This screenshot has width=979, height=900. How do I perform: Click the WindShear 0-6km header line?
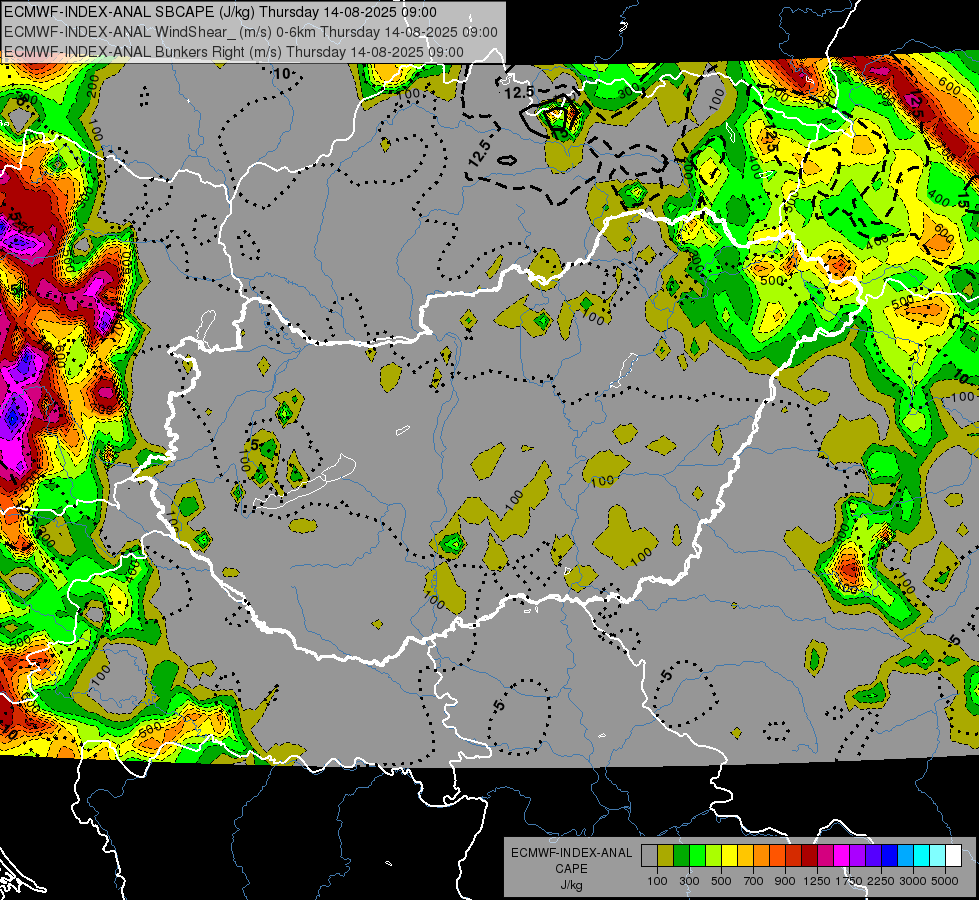click(251, 32)
